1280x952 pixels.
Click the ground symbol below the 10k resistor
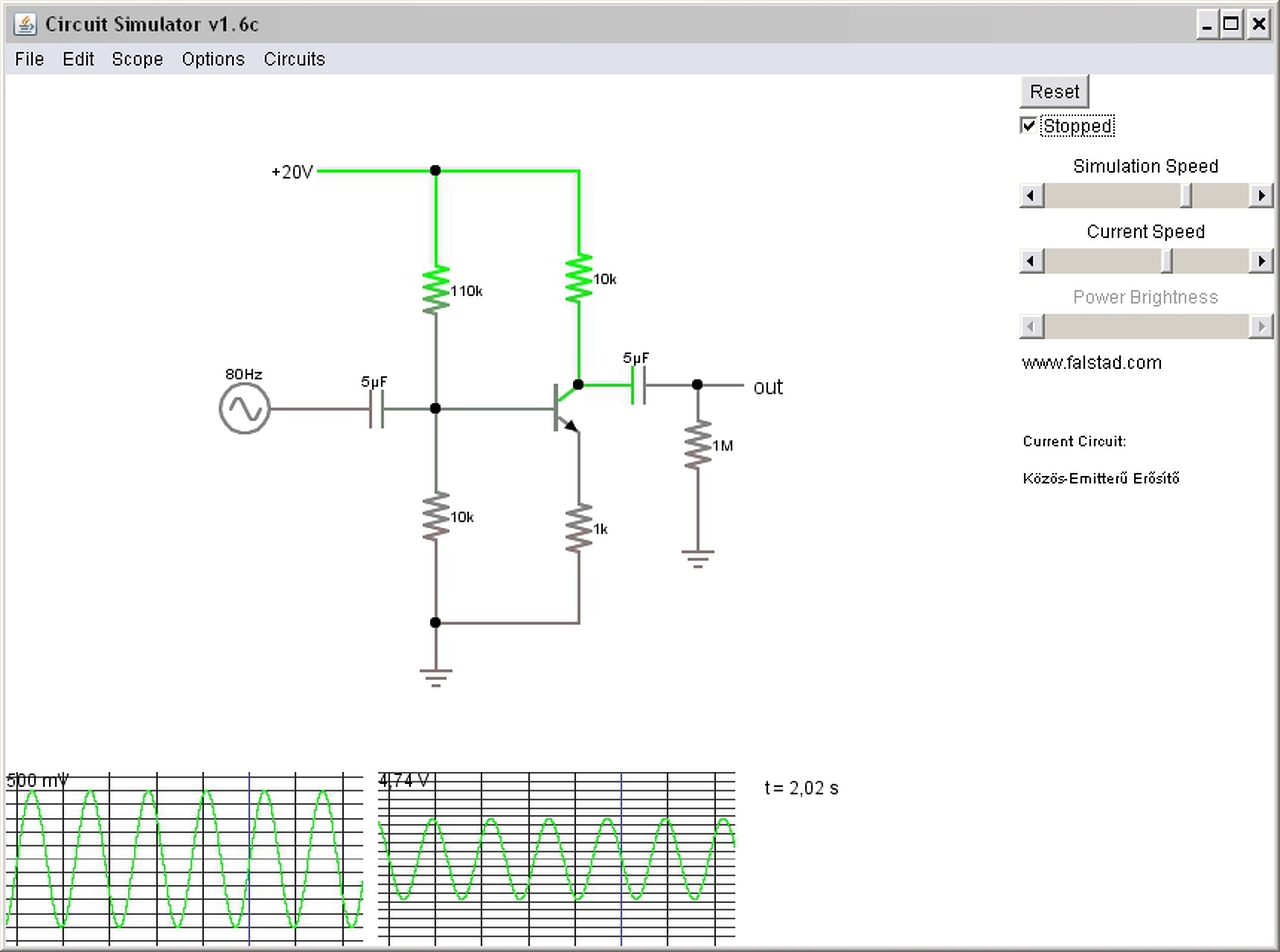435,677
